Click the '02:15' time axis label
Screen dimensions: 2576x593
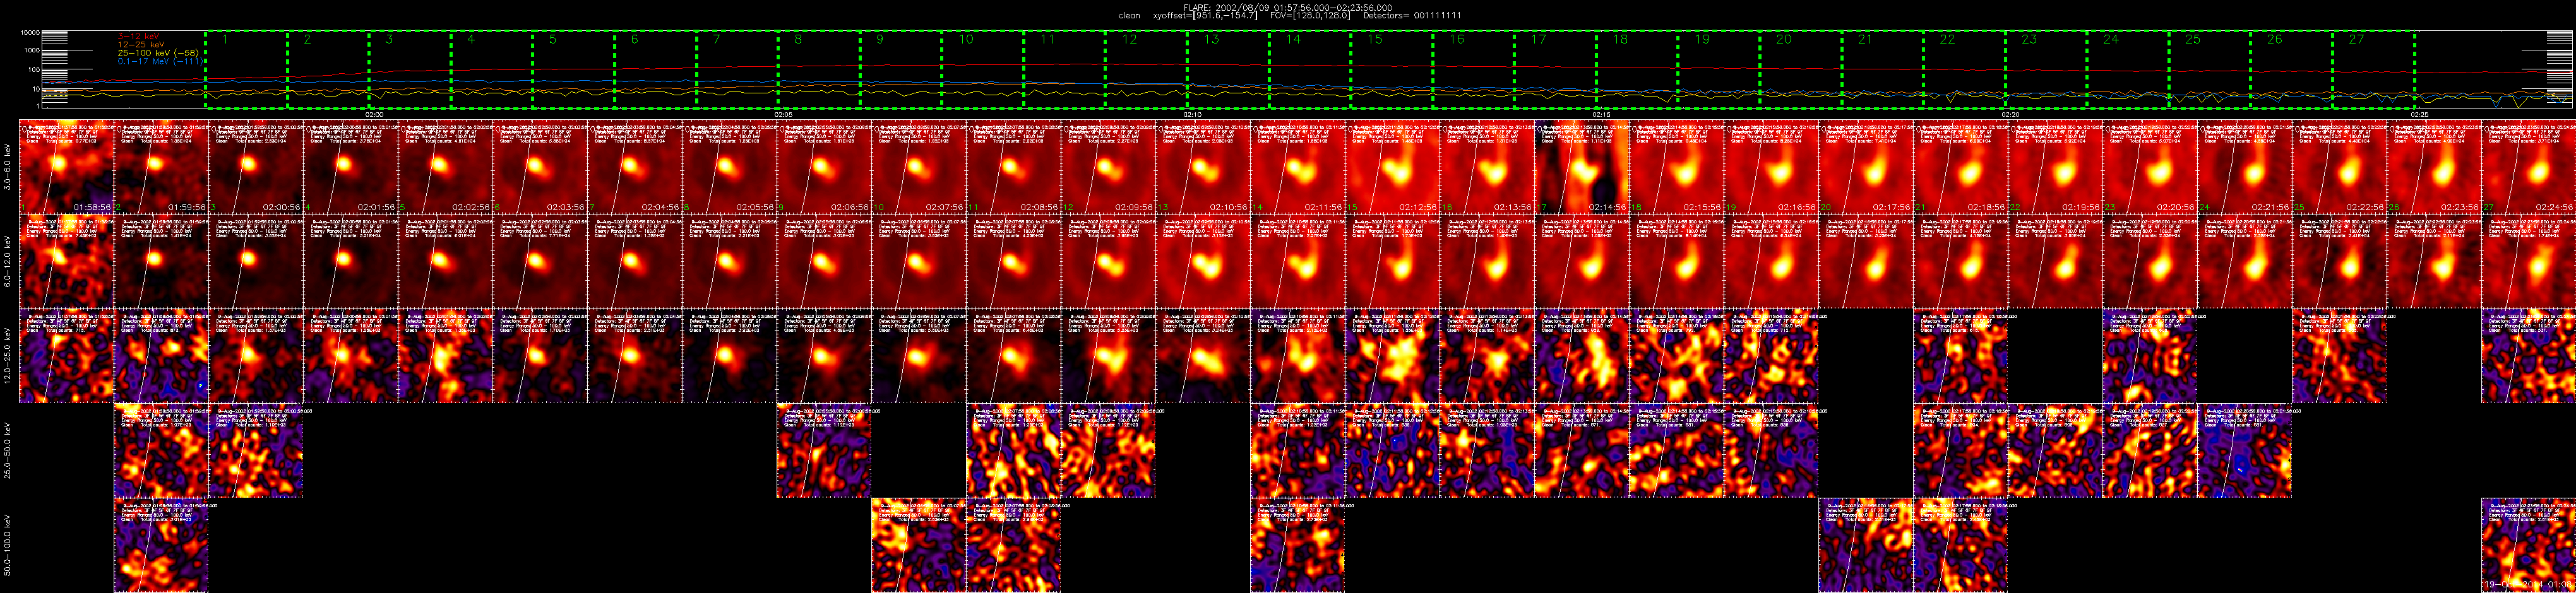1601,114
